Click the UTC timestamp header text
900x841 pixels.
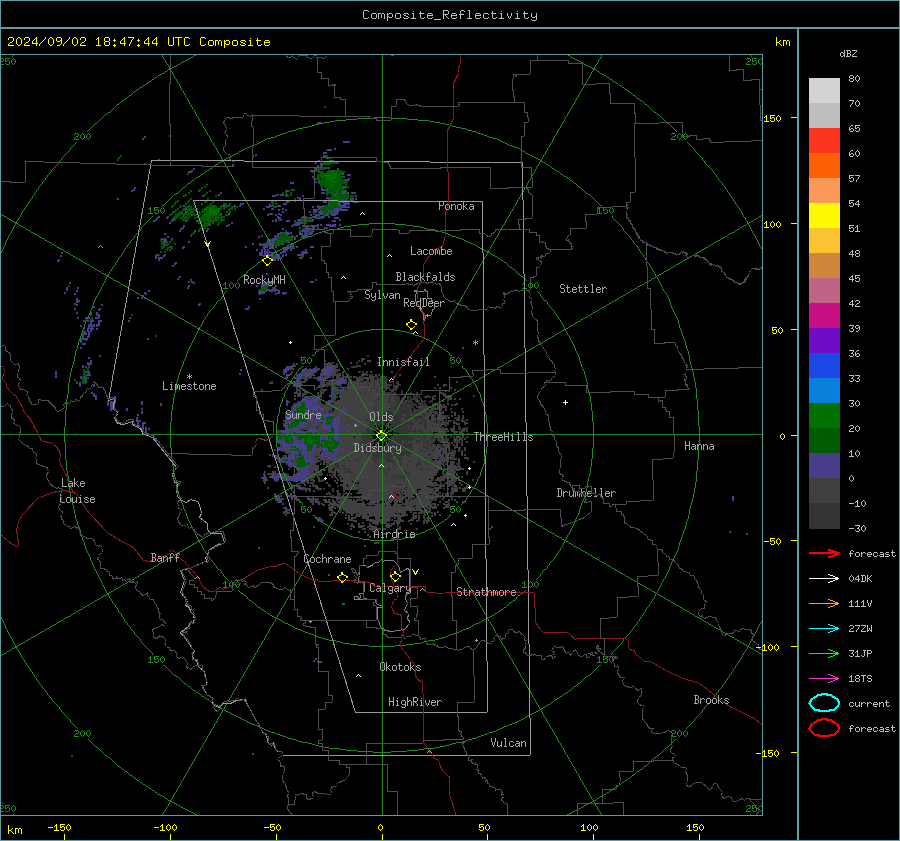click(138, 41)
